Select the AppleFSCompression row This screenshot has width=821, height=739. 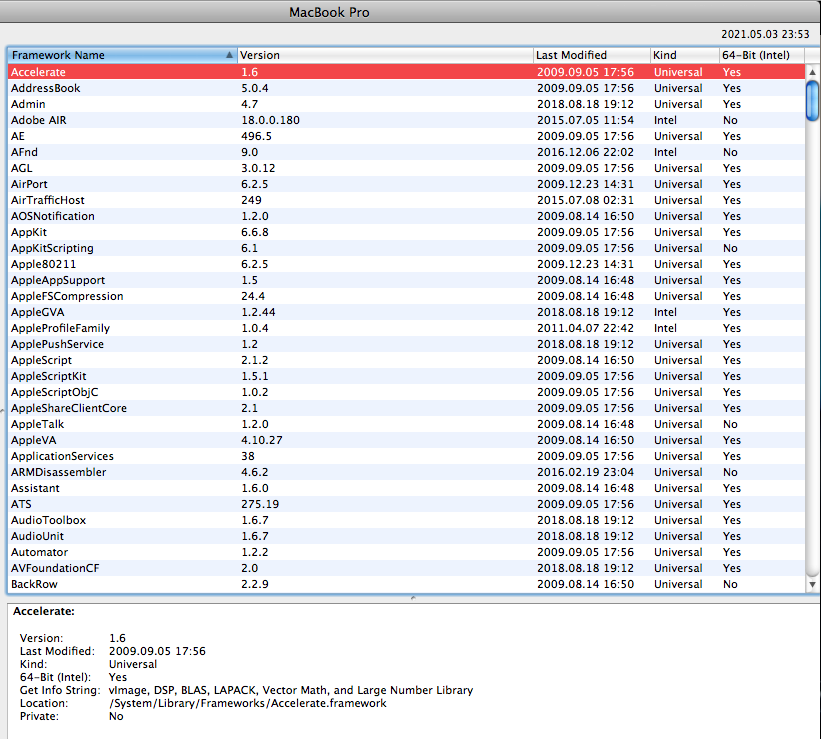pos(406,296)
